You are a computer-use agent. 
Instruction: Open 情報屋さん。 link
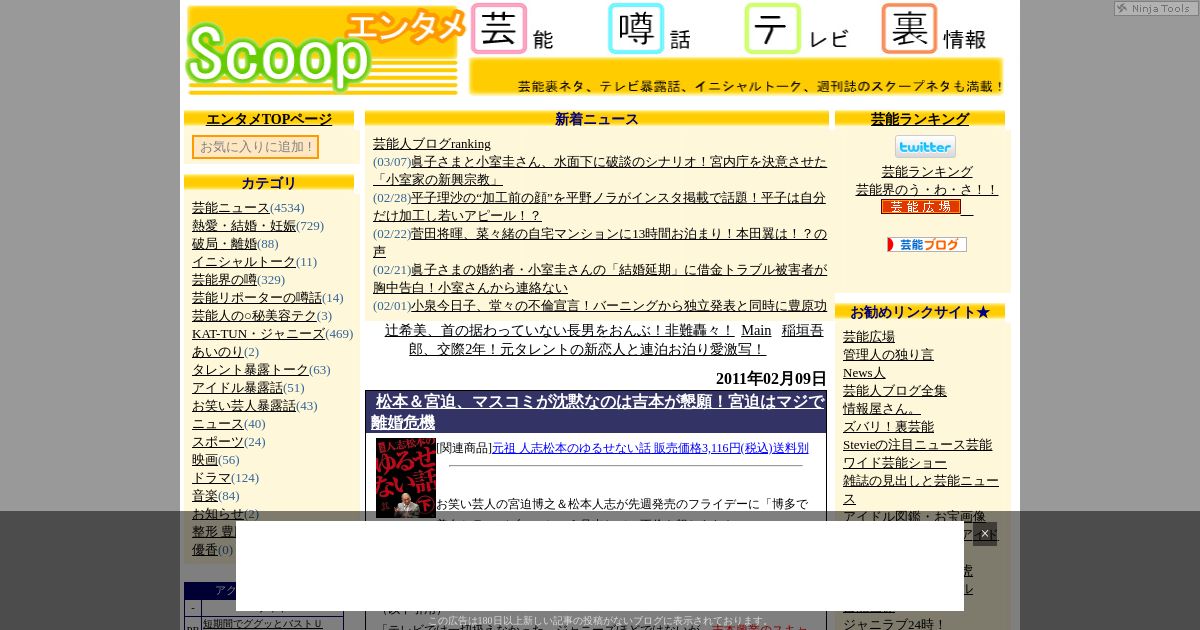point(882,409)
